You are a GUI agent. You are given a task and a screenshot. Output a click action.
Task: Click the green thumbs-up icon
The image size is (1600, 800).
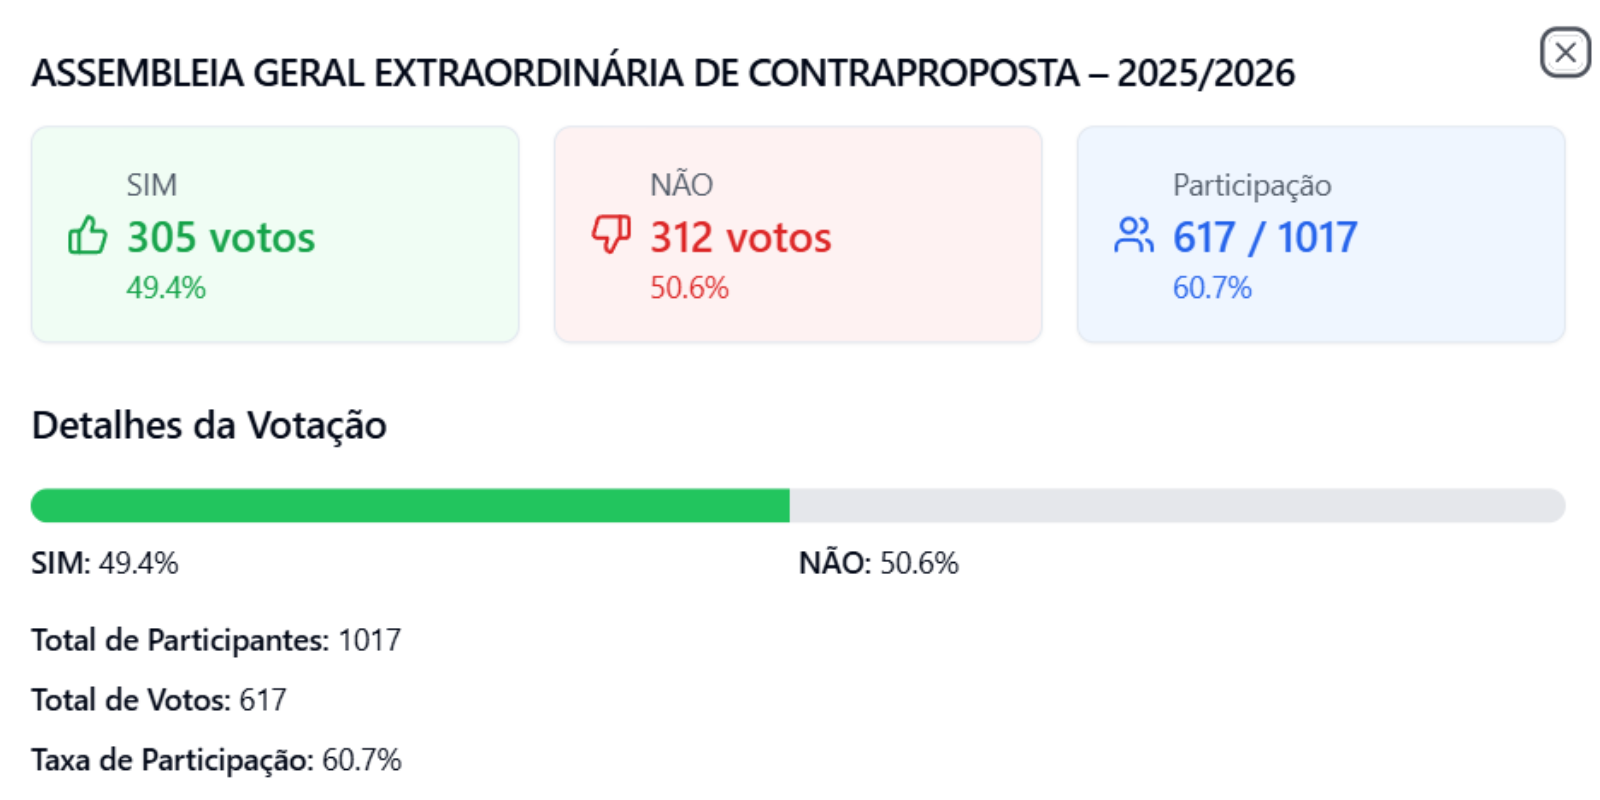87,236
